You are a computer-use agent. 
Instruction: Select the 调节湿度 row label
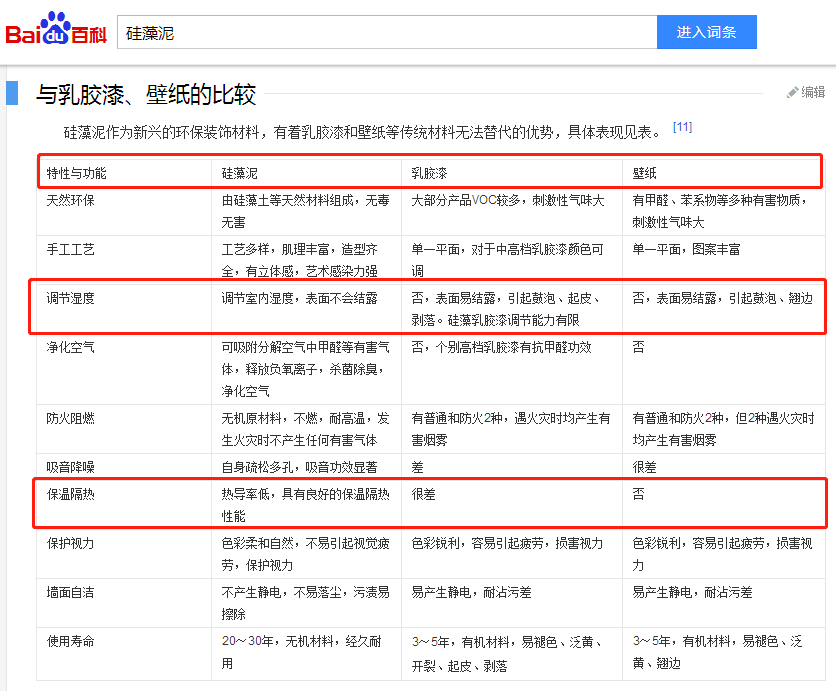coord(70,298)
